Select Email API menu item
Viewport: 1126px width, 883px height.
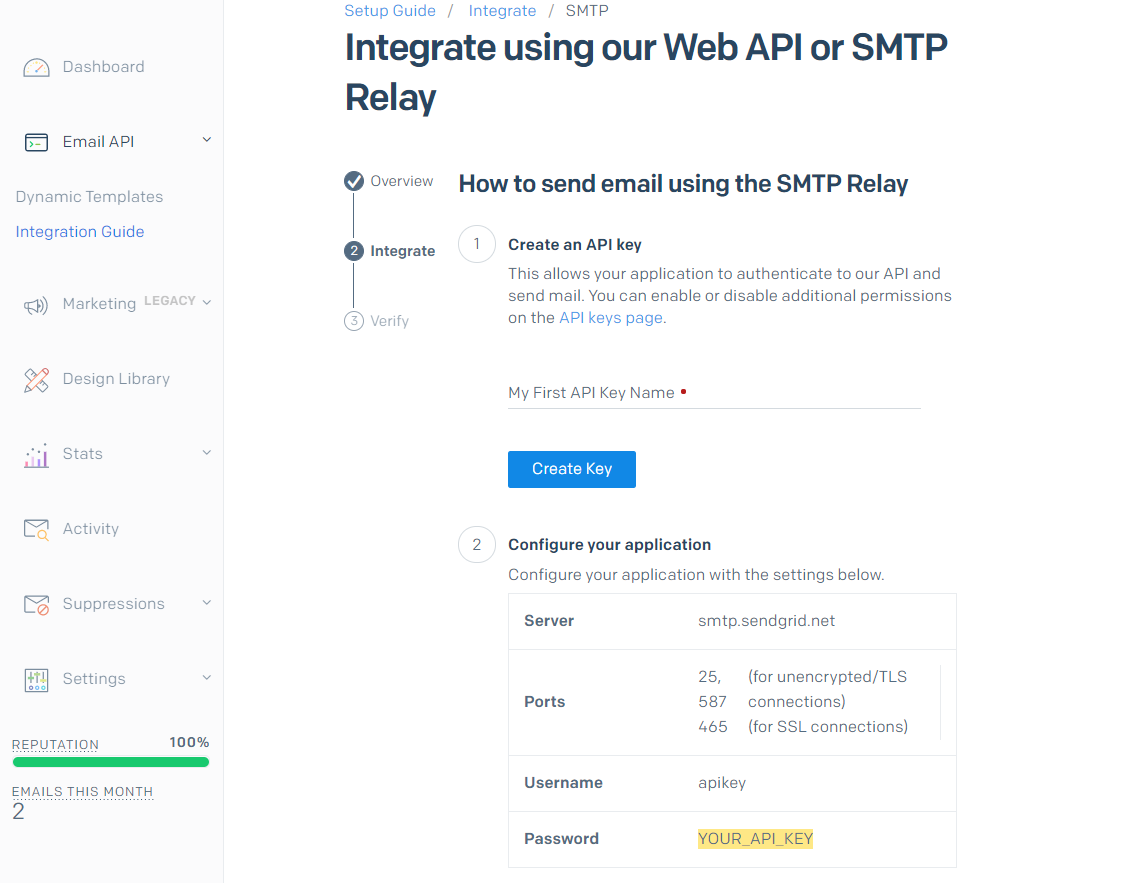98,141
